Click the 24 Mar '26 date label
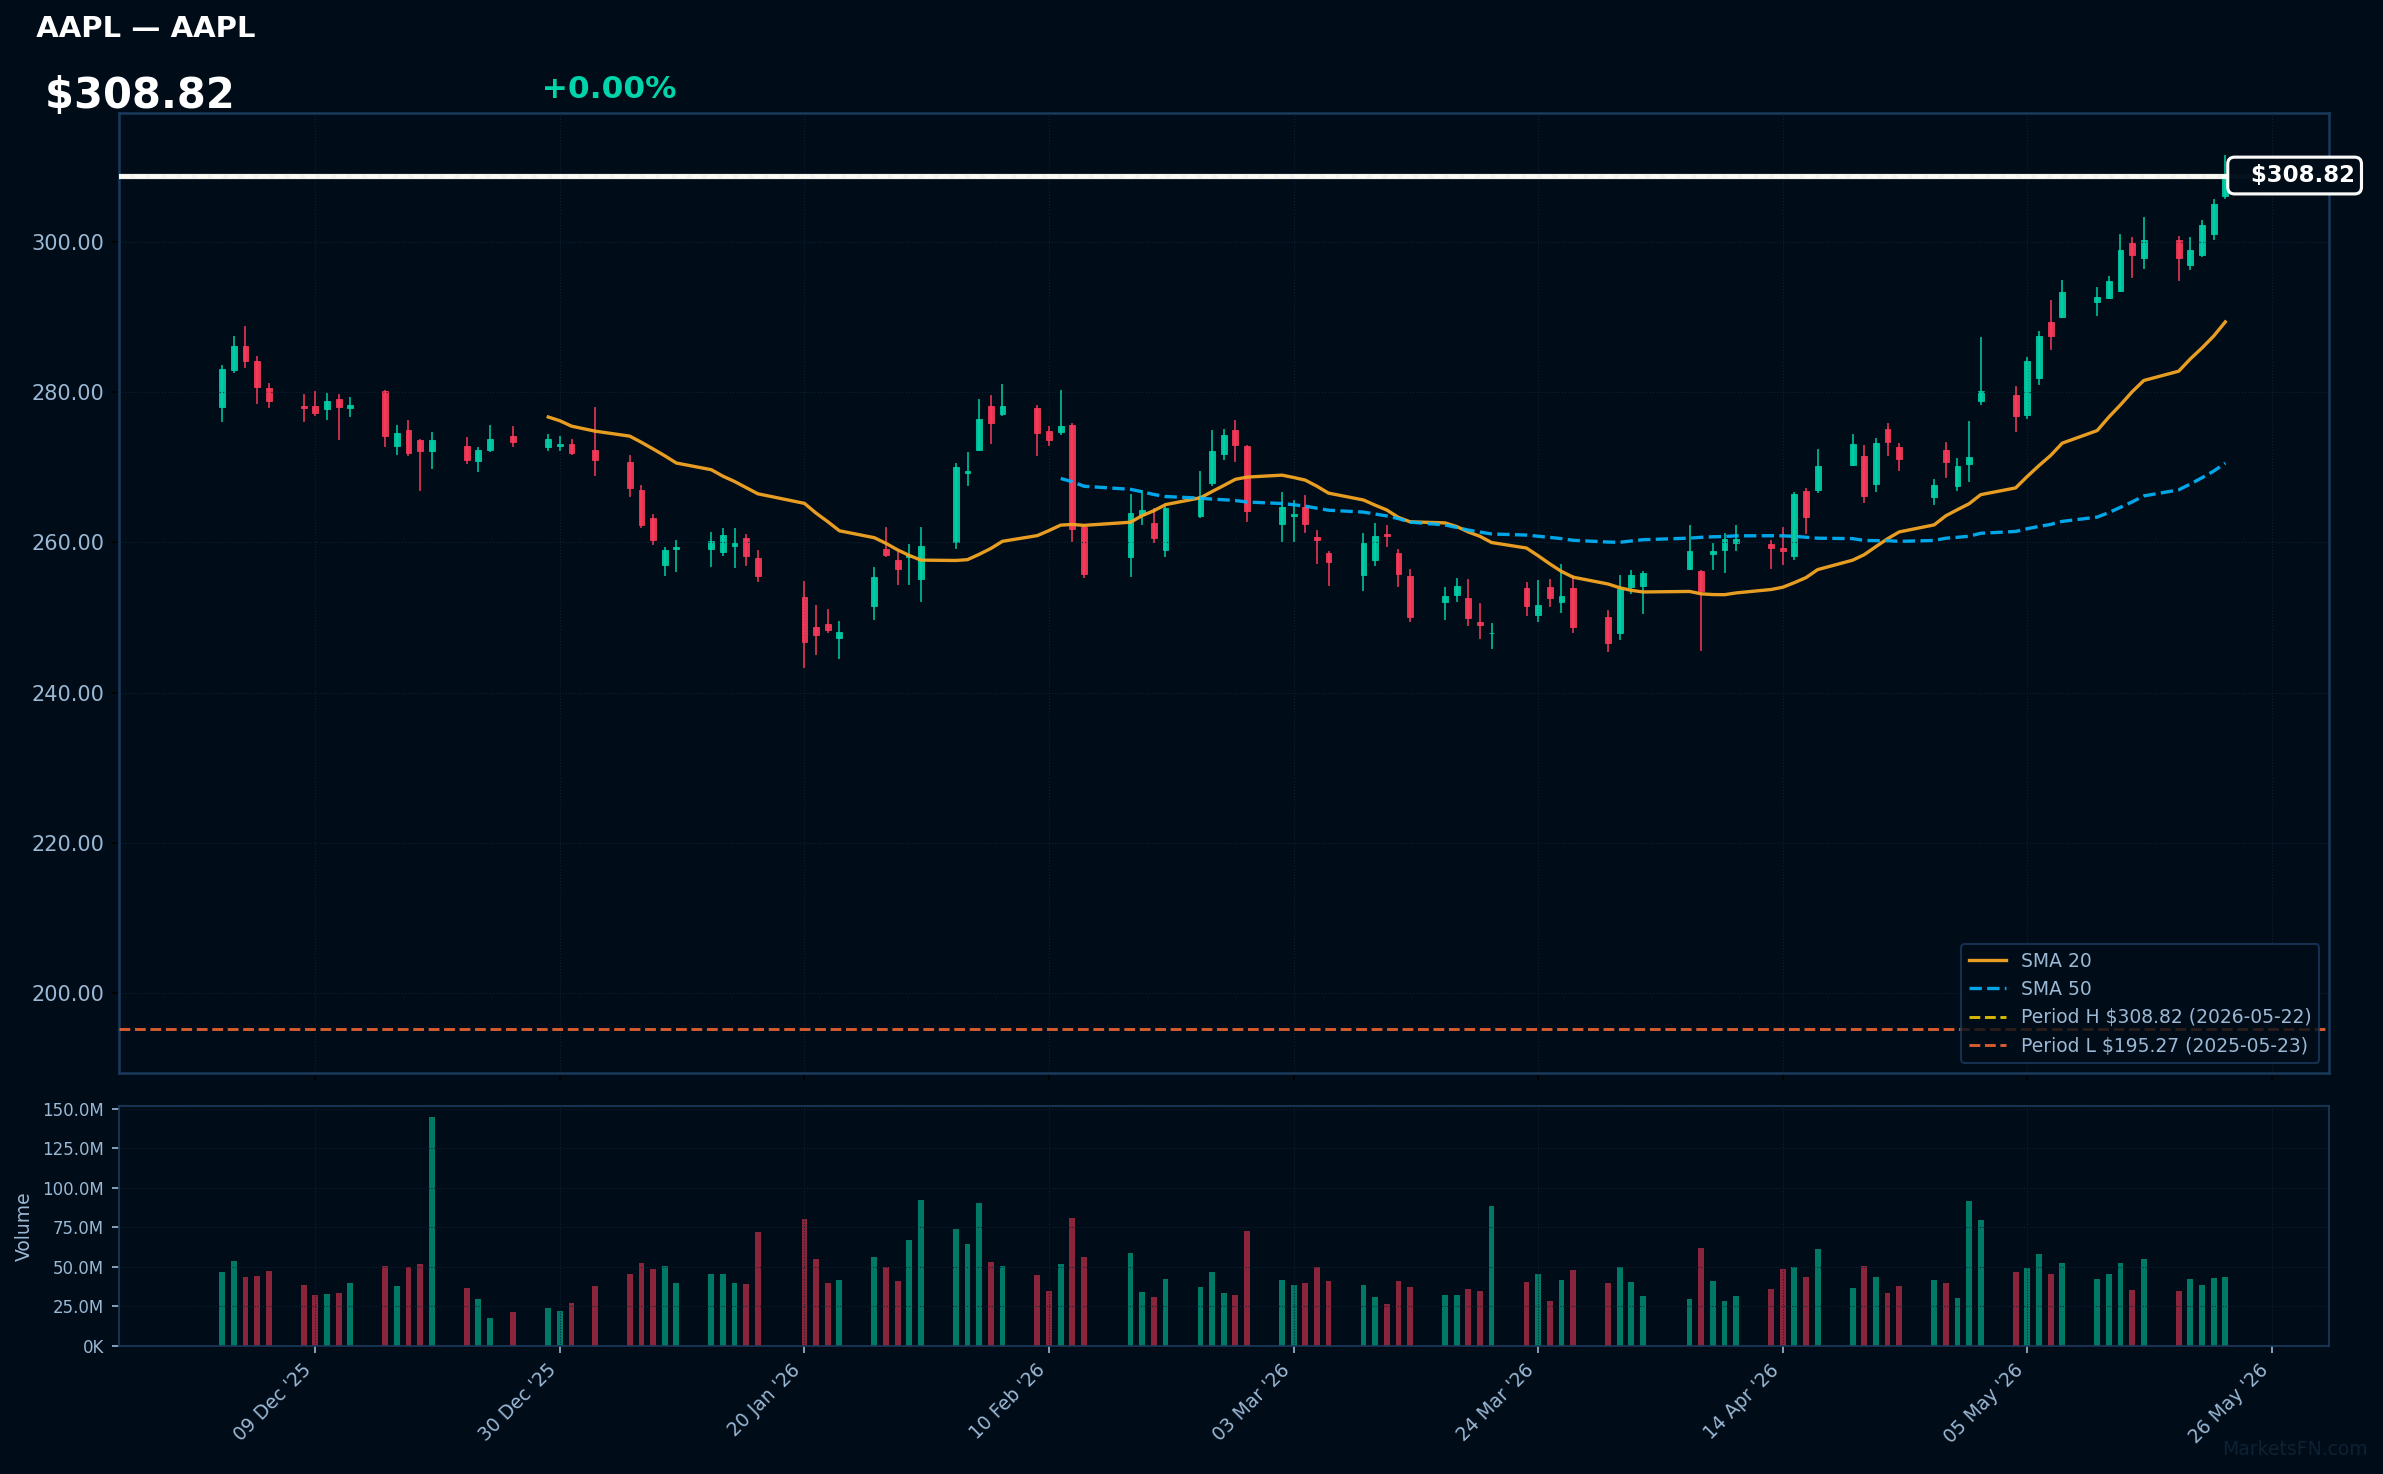2383x1474 pixels. (1495, 1402)
